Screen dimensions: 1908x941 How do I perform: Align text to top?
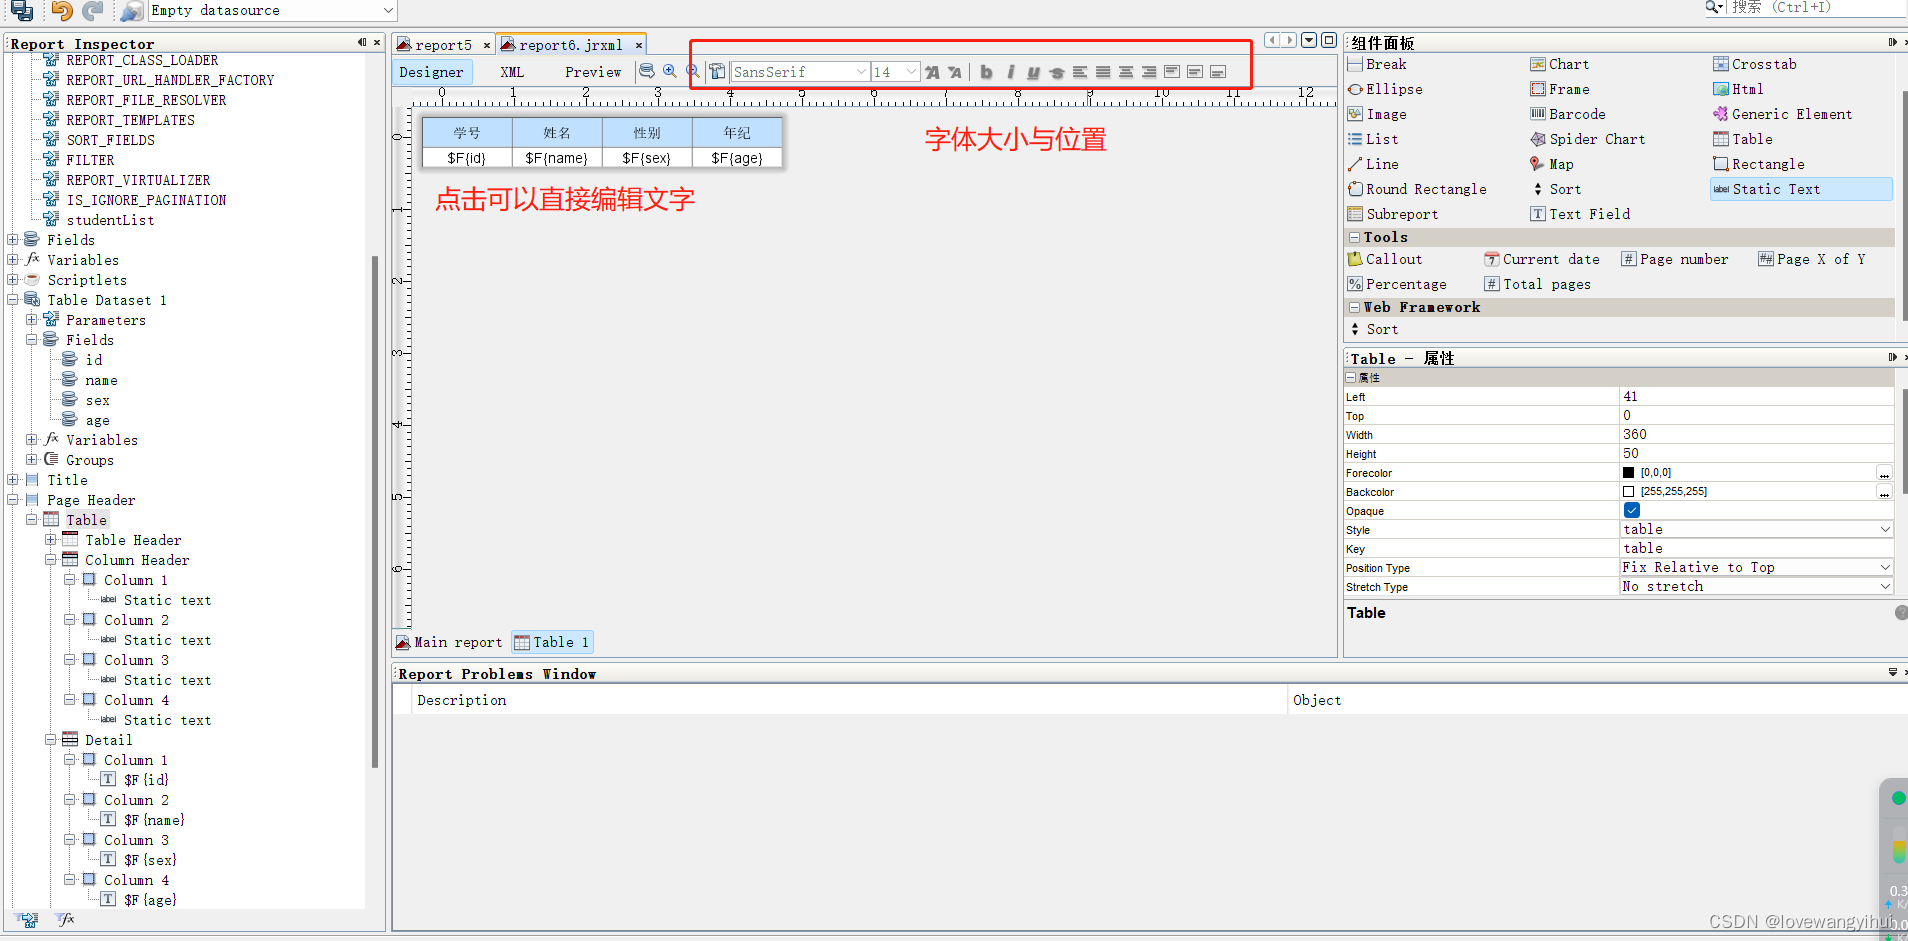click(1172, 72)
